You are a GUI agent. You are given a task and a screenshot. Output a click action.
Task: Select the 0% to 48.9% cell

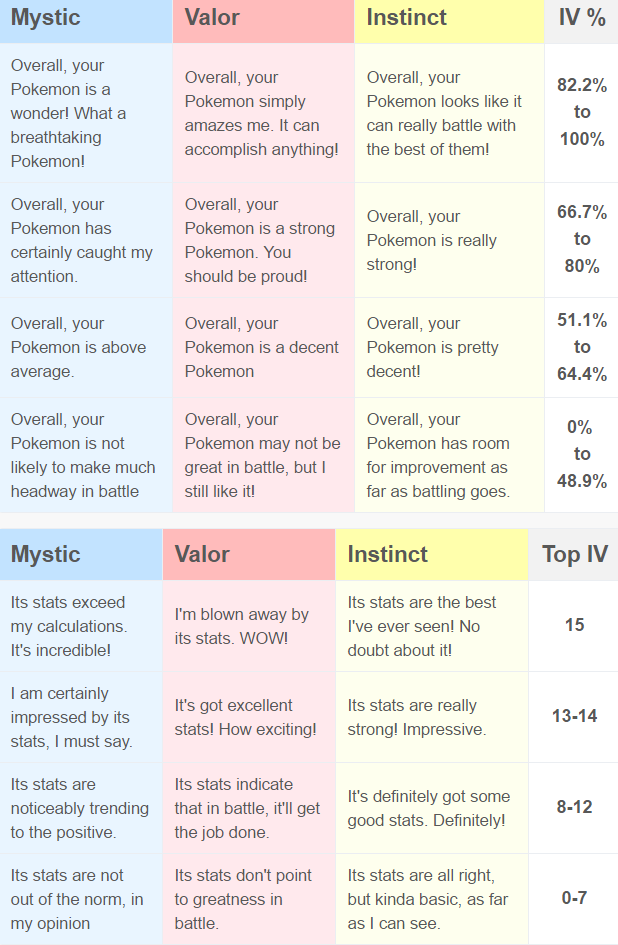point(581,455)
